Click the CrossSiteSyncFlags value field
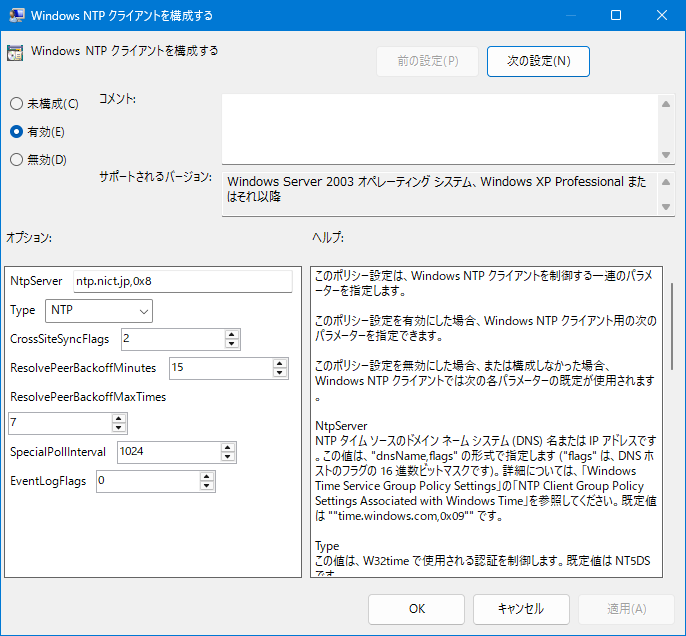 (174, 339)
